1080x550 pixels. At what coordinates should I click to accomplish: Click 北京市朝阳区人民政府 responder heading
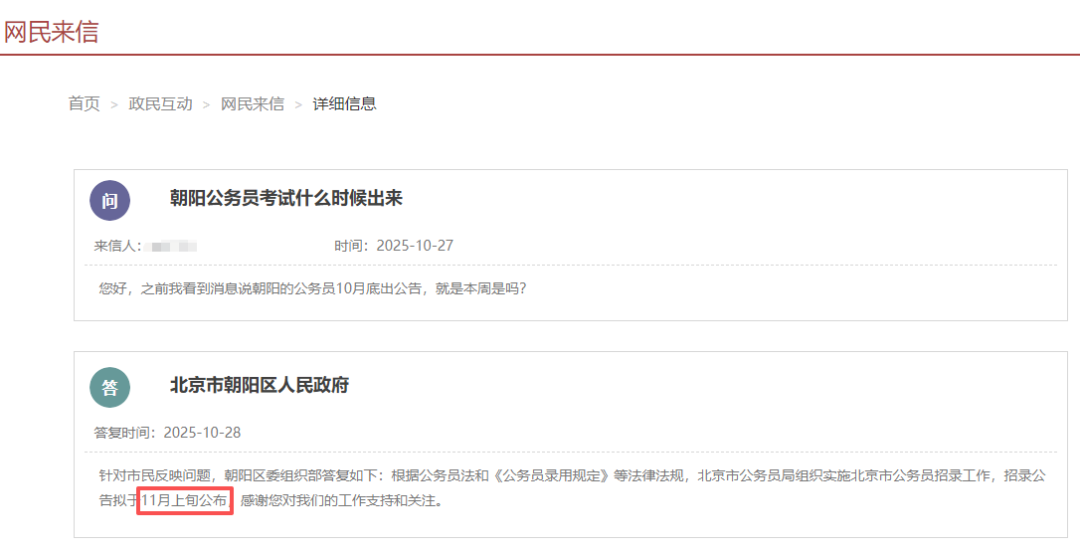[259, 386]
